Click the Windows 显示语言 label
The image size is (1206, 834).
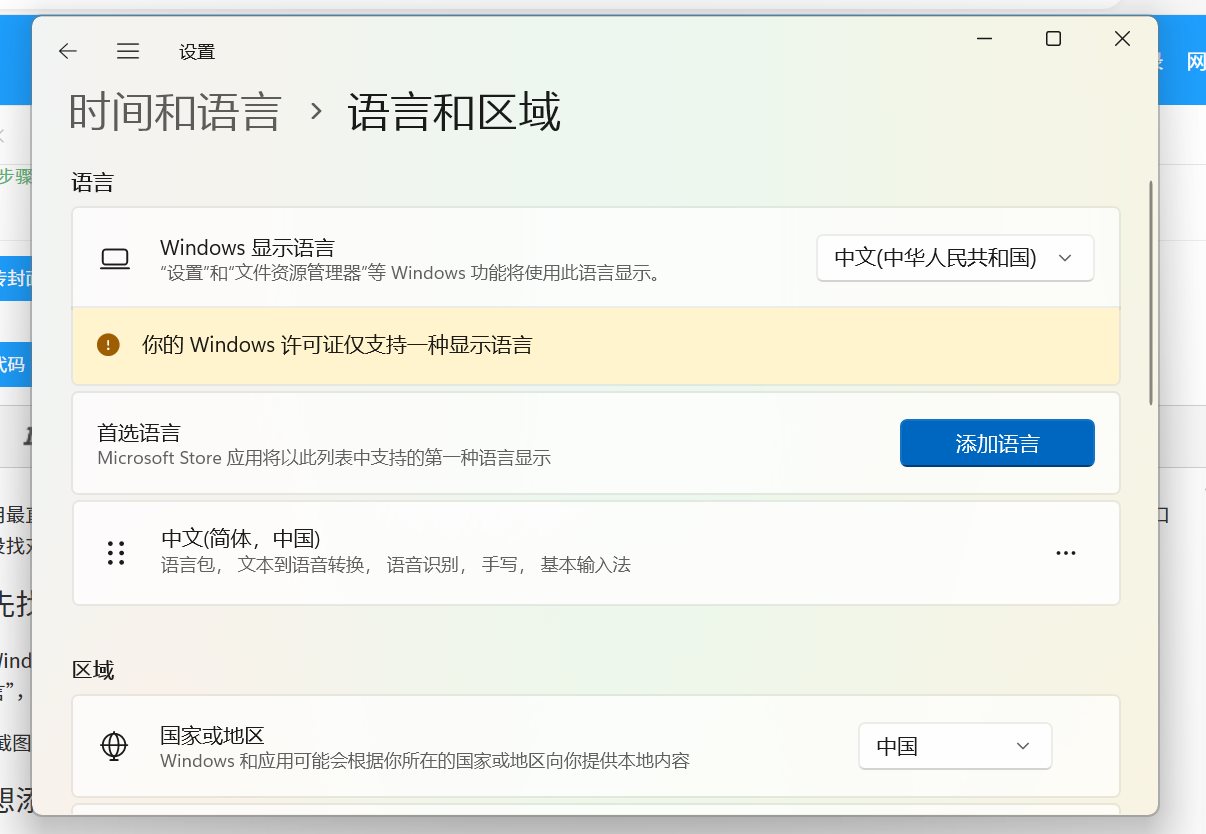[247, 248]
